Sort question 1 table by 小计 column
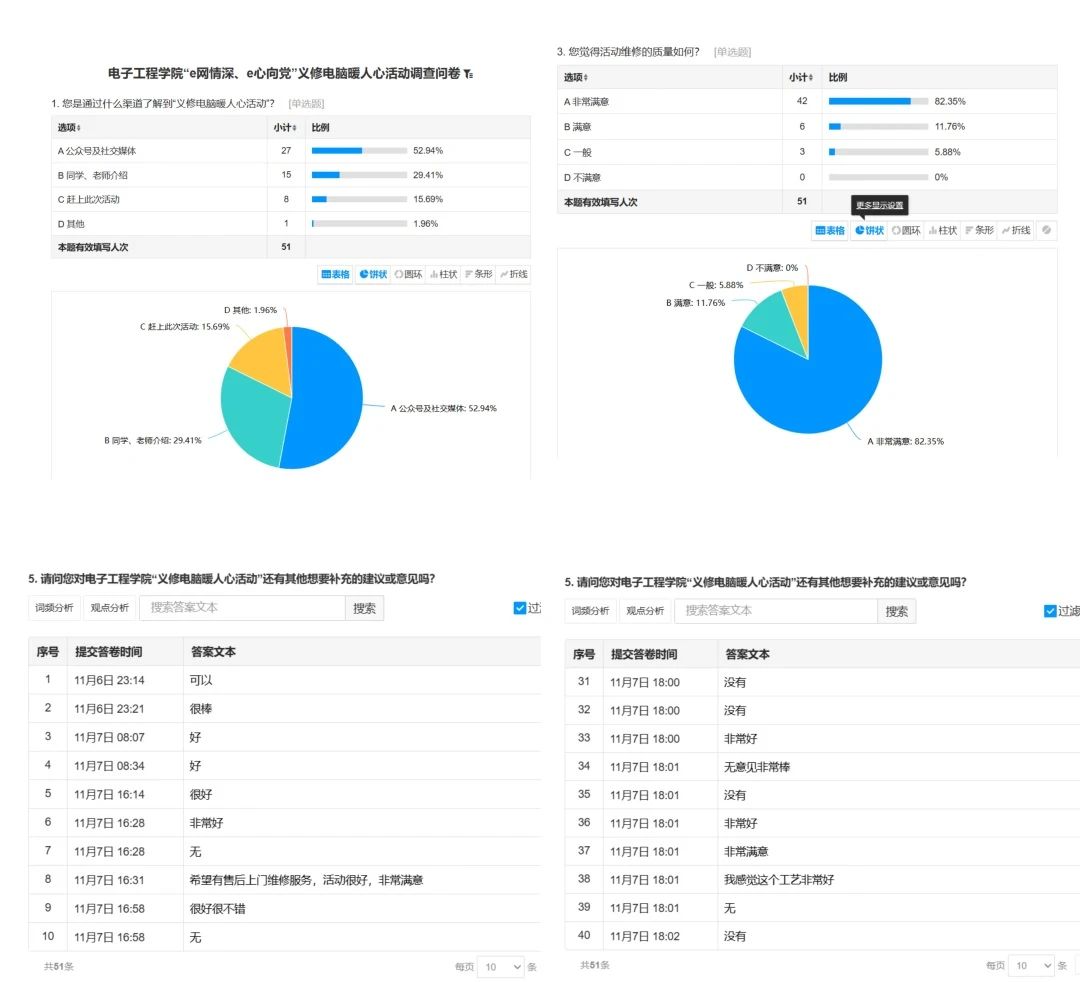 tap(285, 128)
